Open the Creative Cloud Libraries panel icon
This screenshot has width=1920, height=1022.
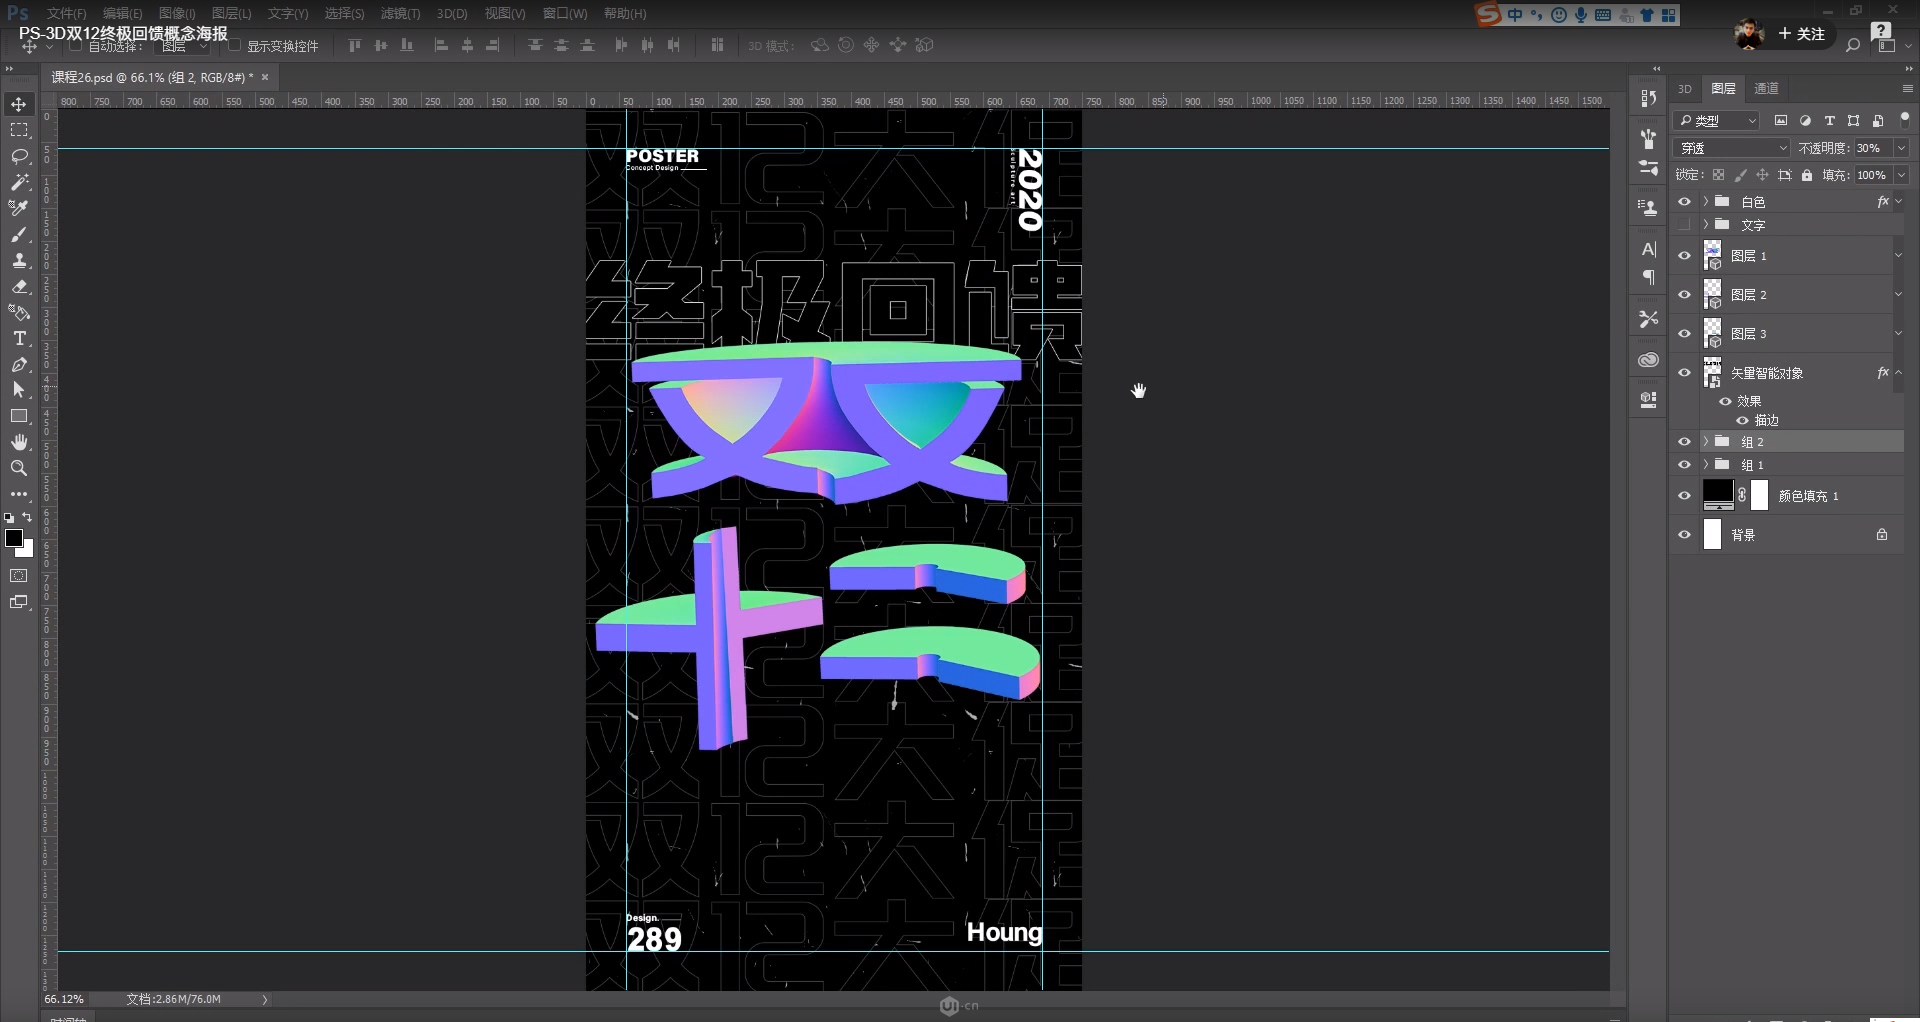pos(1649,360)
